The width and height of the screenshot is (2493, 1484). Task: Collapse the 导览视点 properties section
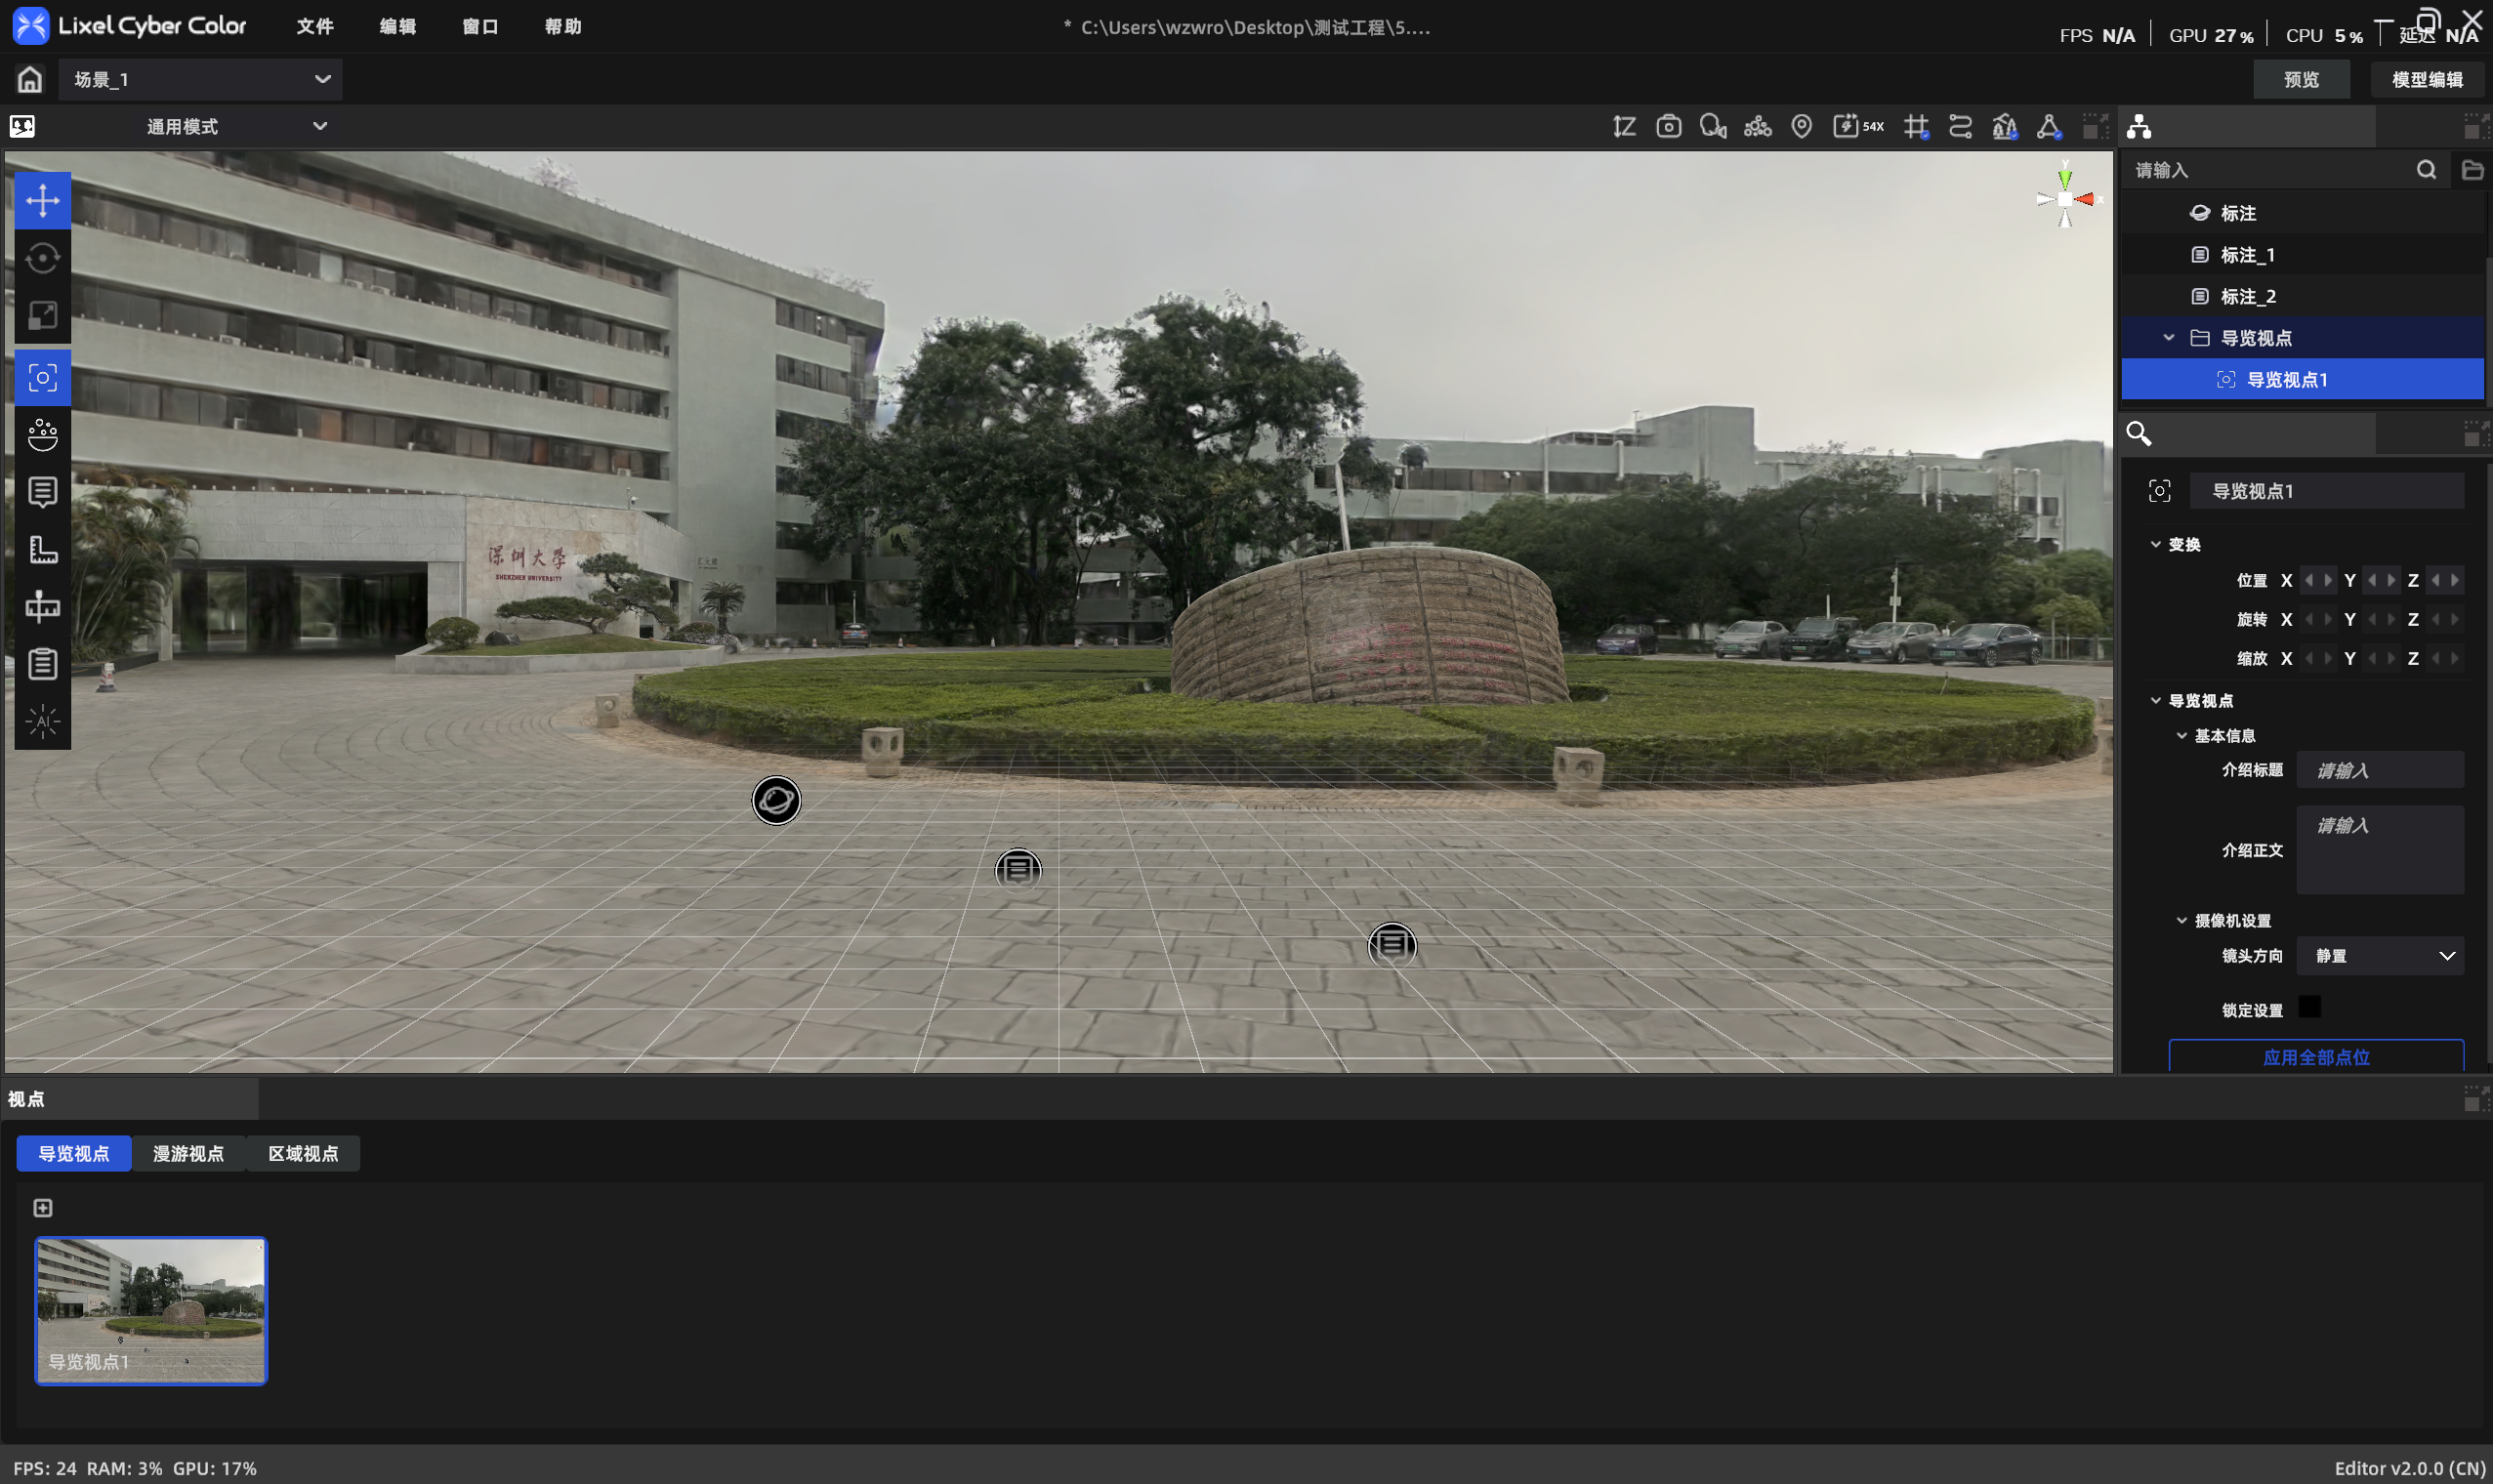point(2155,701)
